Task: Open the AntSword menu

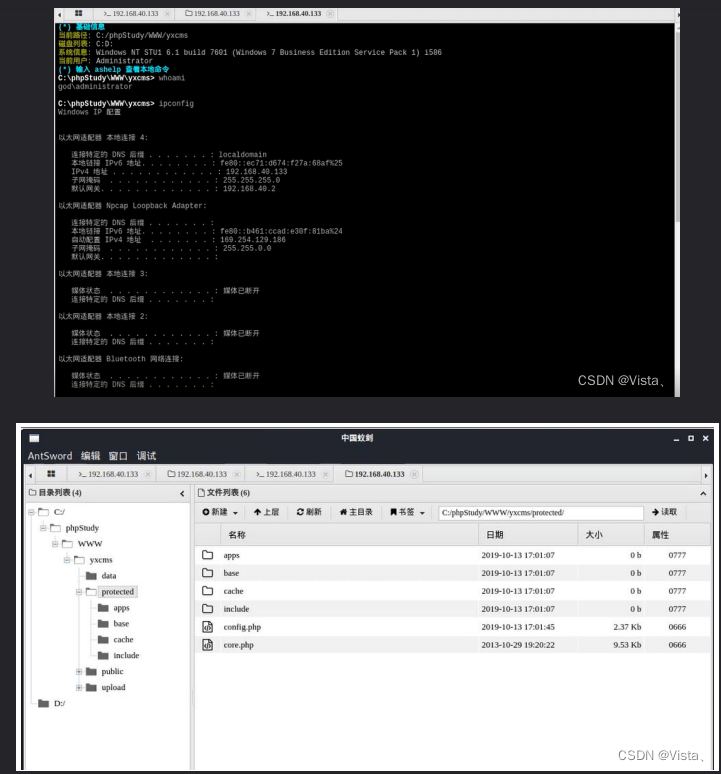Action: coord(50,456)
